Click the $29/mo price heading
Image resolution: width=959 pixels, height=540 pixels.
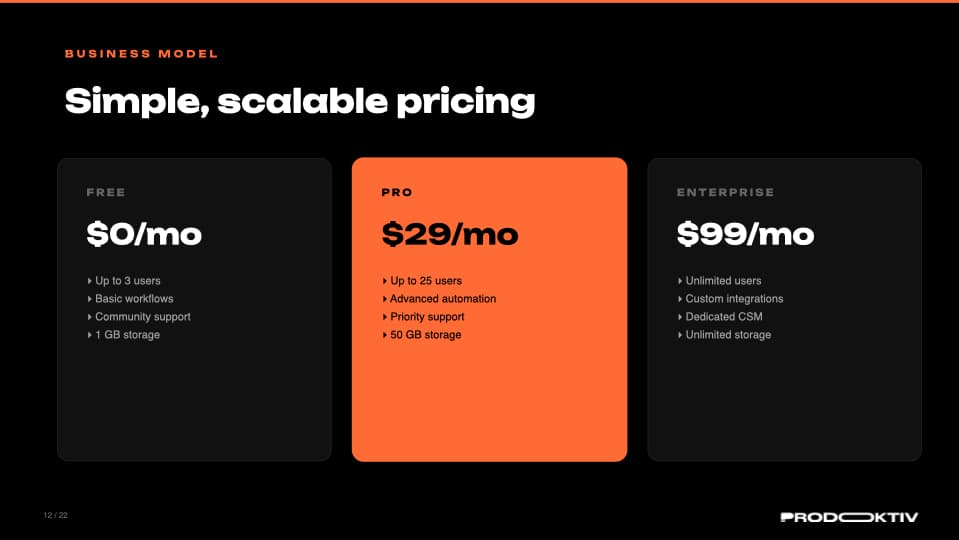pyautogui.click(x=450, y=234)
